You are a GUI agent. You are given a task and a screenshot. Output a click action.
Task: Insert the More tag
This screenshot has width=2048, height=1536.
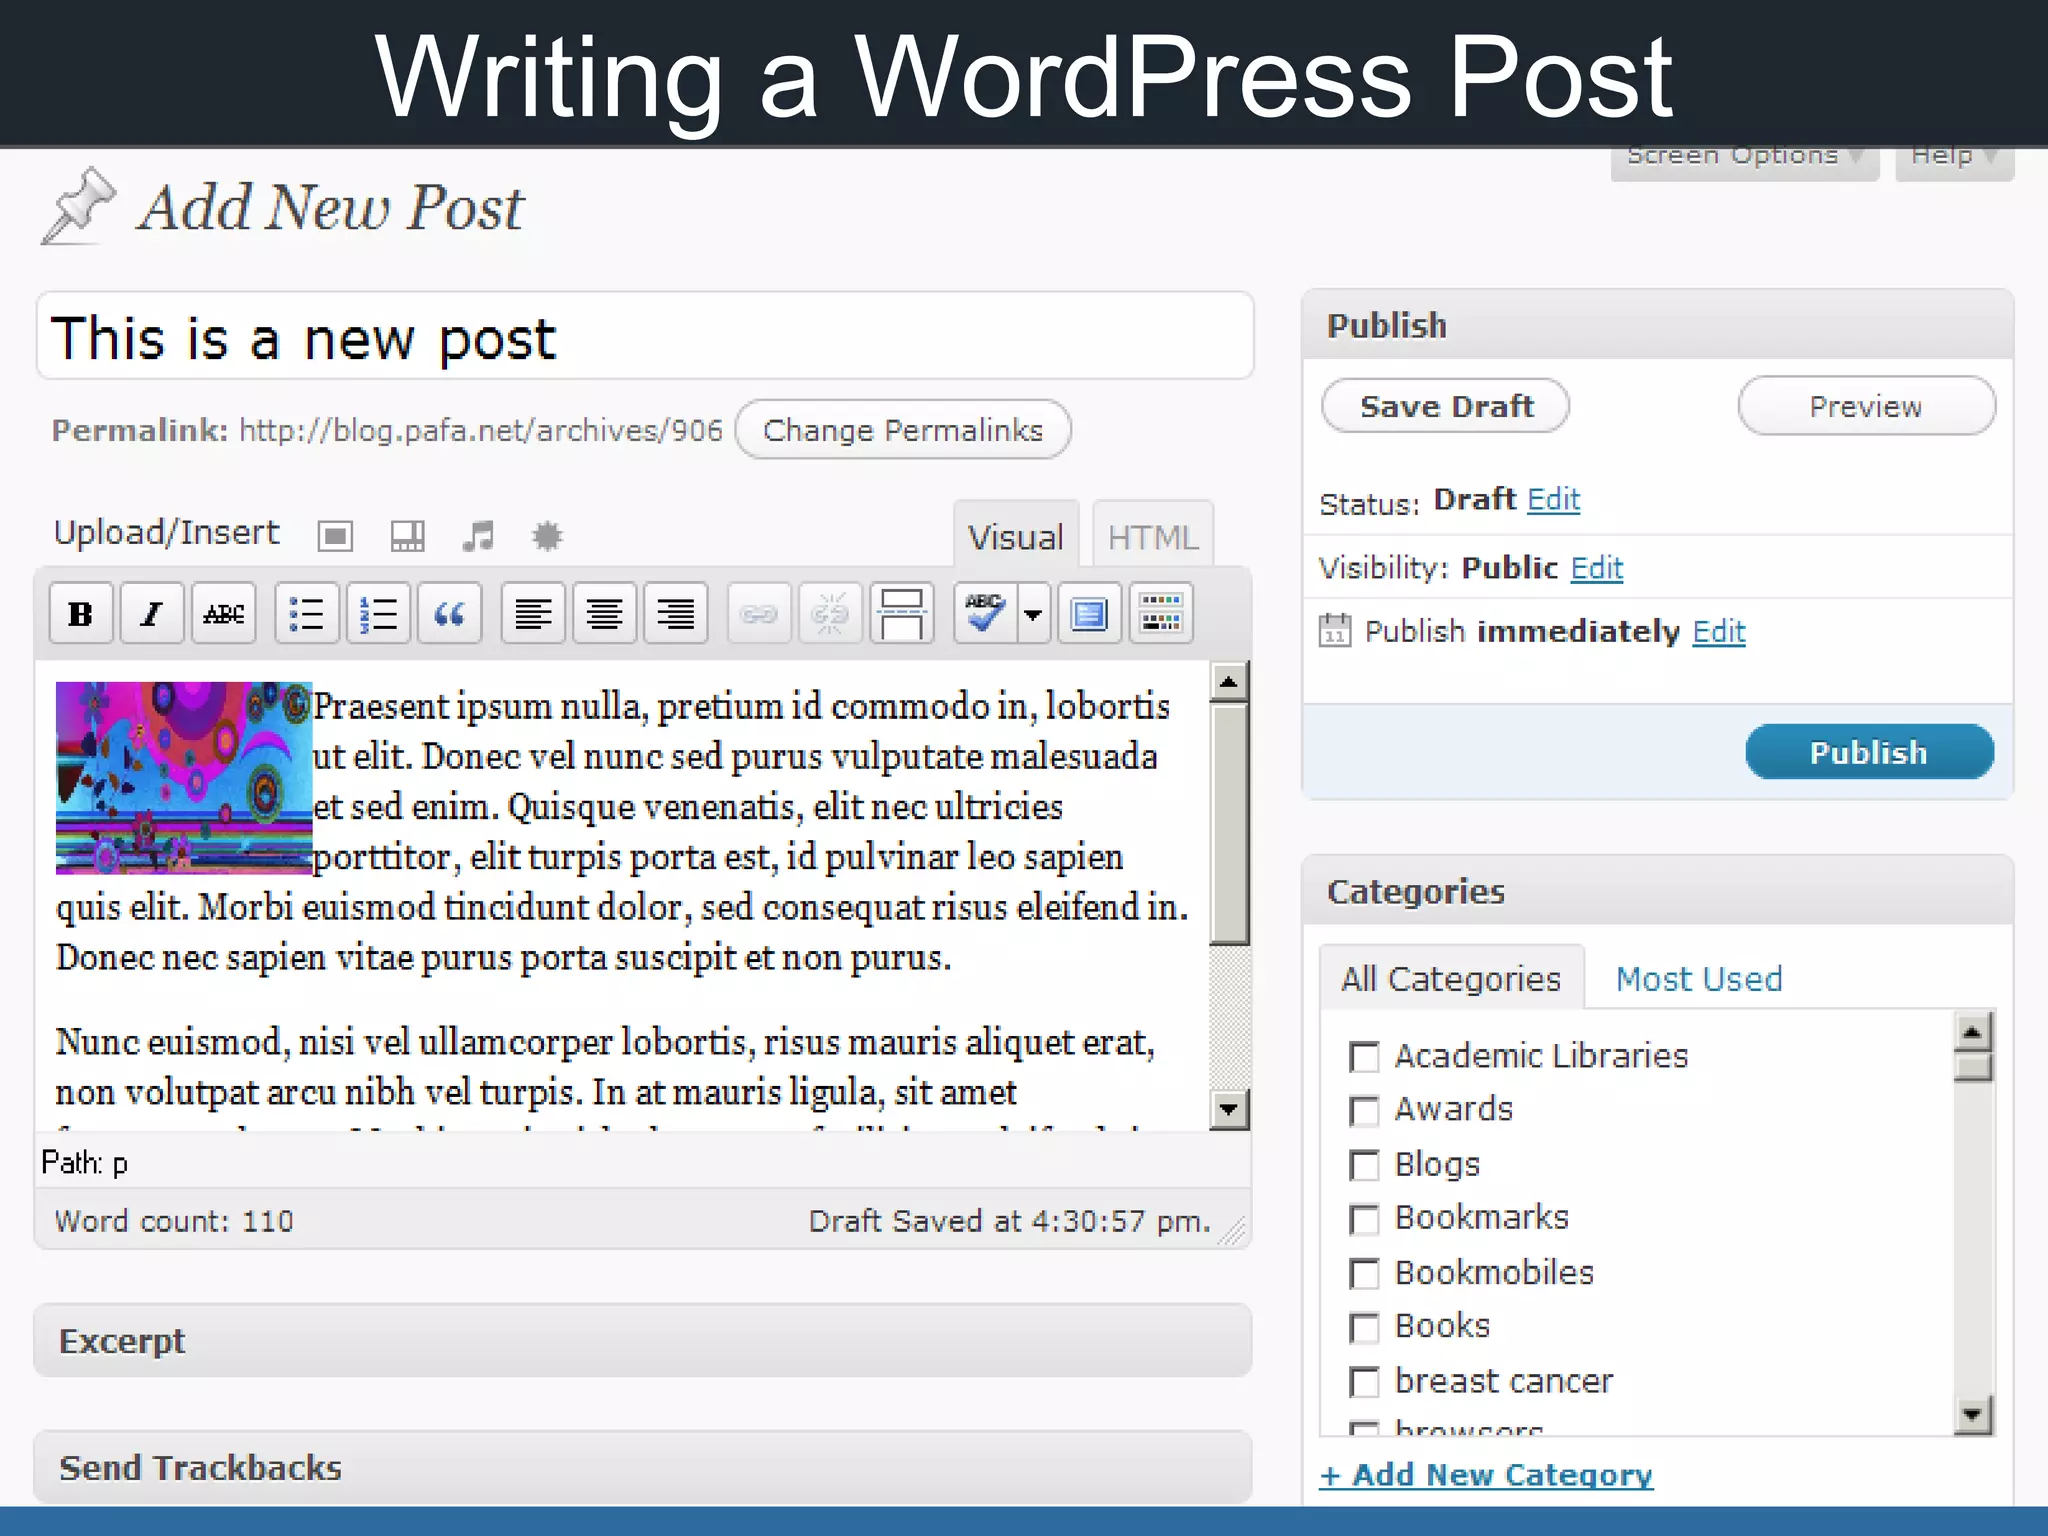pyautogui.click(x=902, y=613)
